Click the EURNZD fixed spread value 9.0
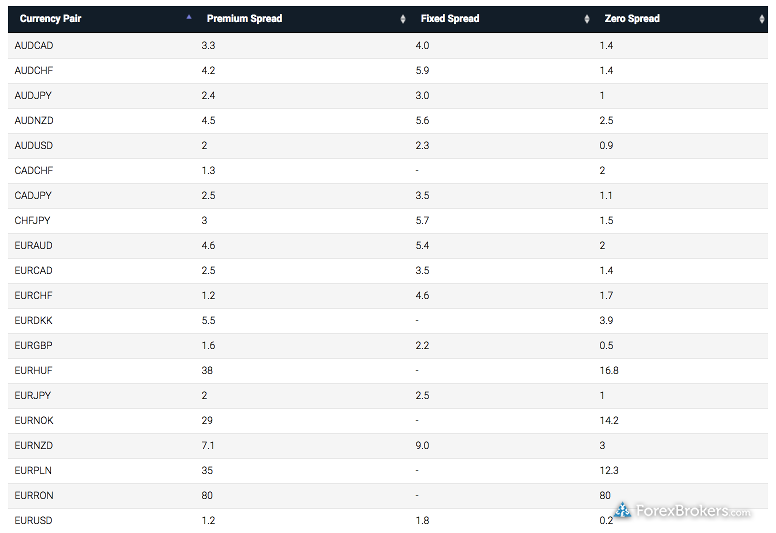Screen dimensions: 776x533 [x=422, y=445]
